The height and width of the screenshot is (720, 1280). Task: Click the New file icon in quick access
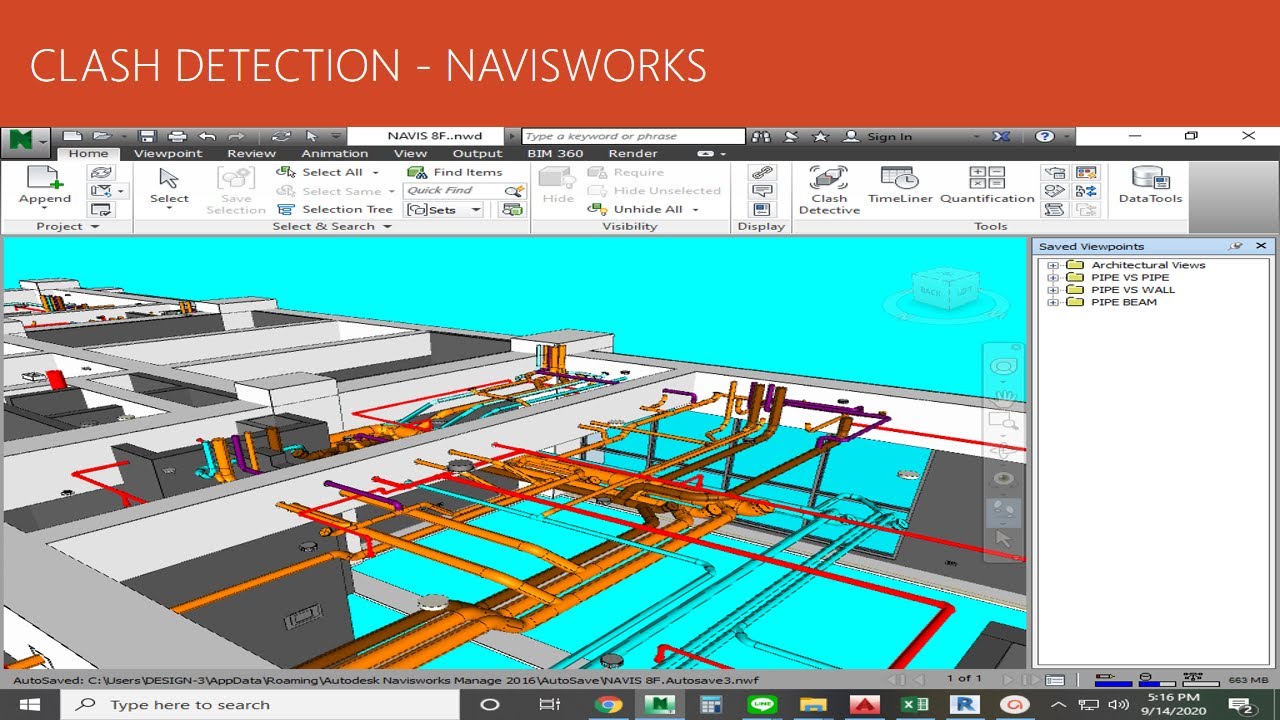click(x=71, y=136)
